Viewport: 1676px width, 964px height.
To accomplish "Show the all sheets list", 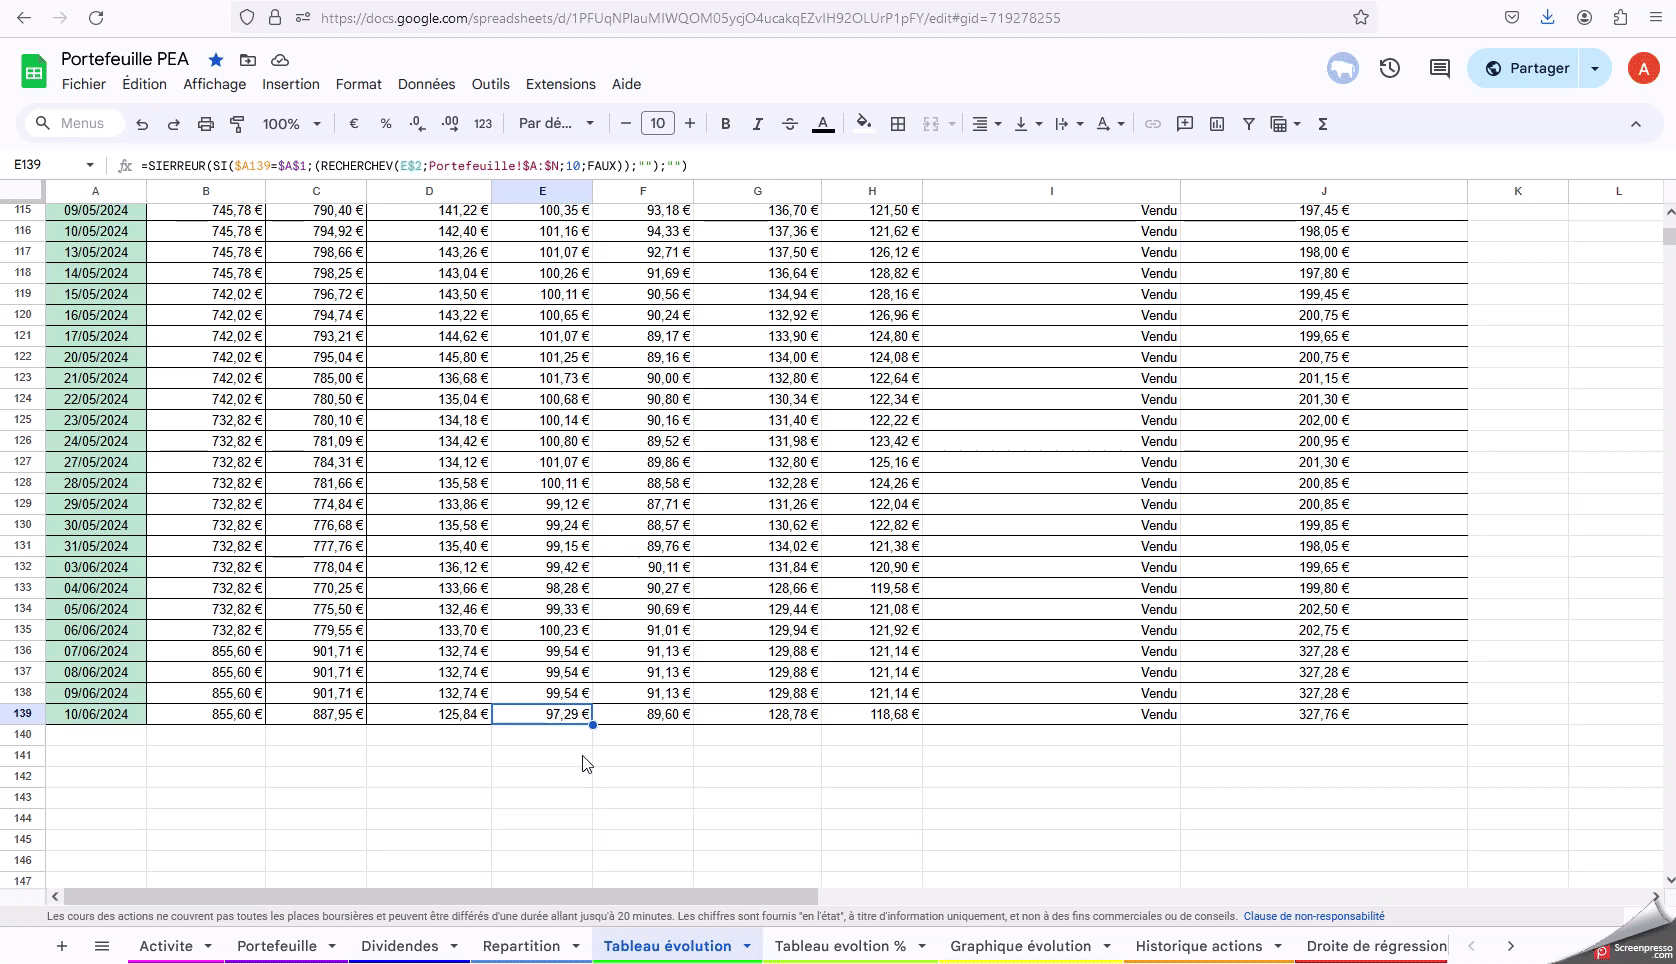I will click(102, 946).
